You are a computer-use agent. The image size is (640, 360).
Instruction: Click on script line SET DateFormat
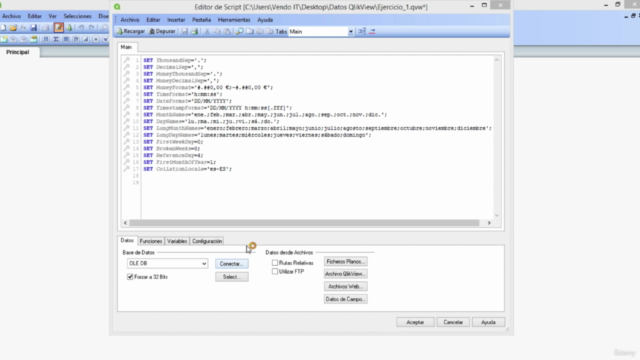(x=188, y=101)
